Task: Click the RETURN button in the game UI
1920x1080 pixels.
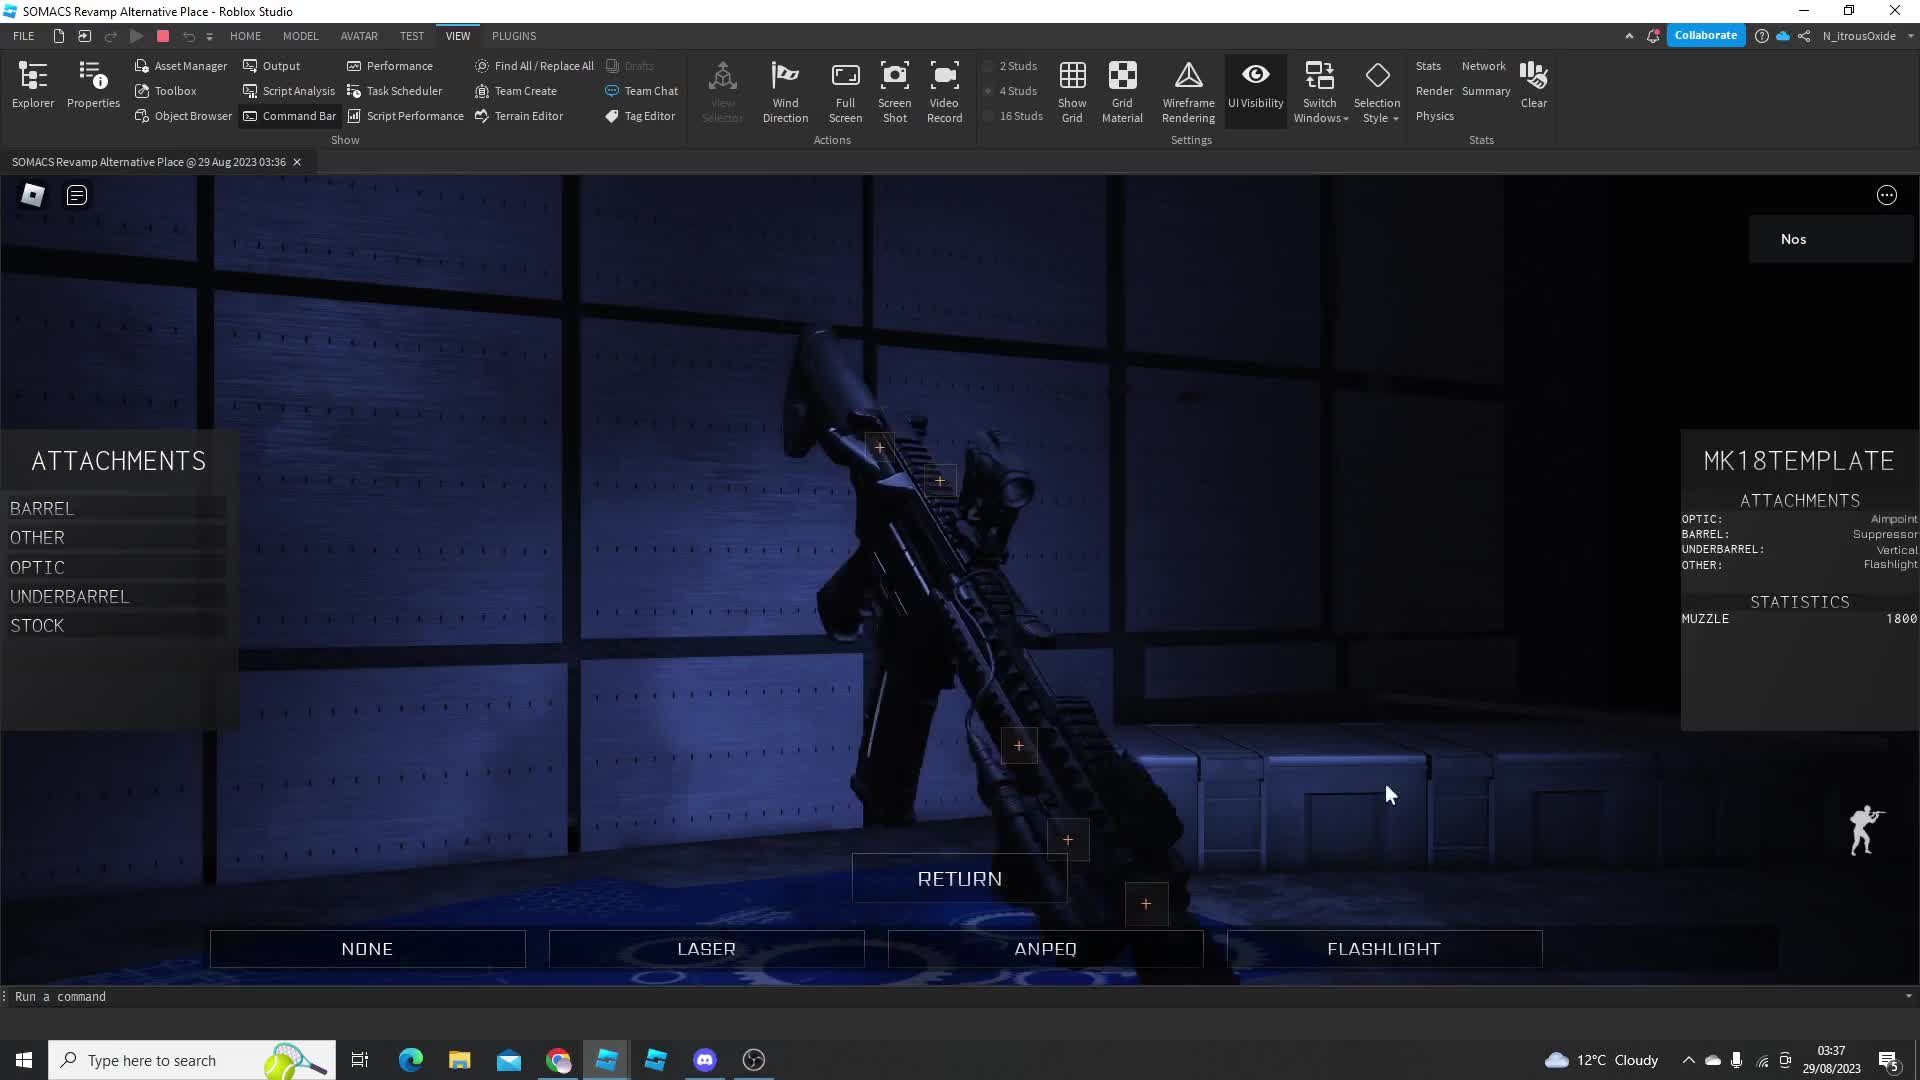Action: pyautogui.click(x=959, y=878)
